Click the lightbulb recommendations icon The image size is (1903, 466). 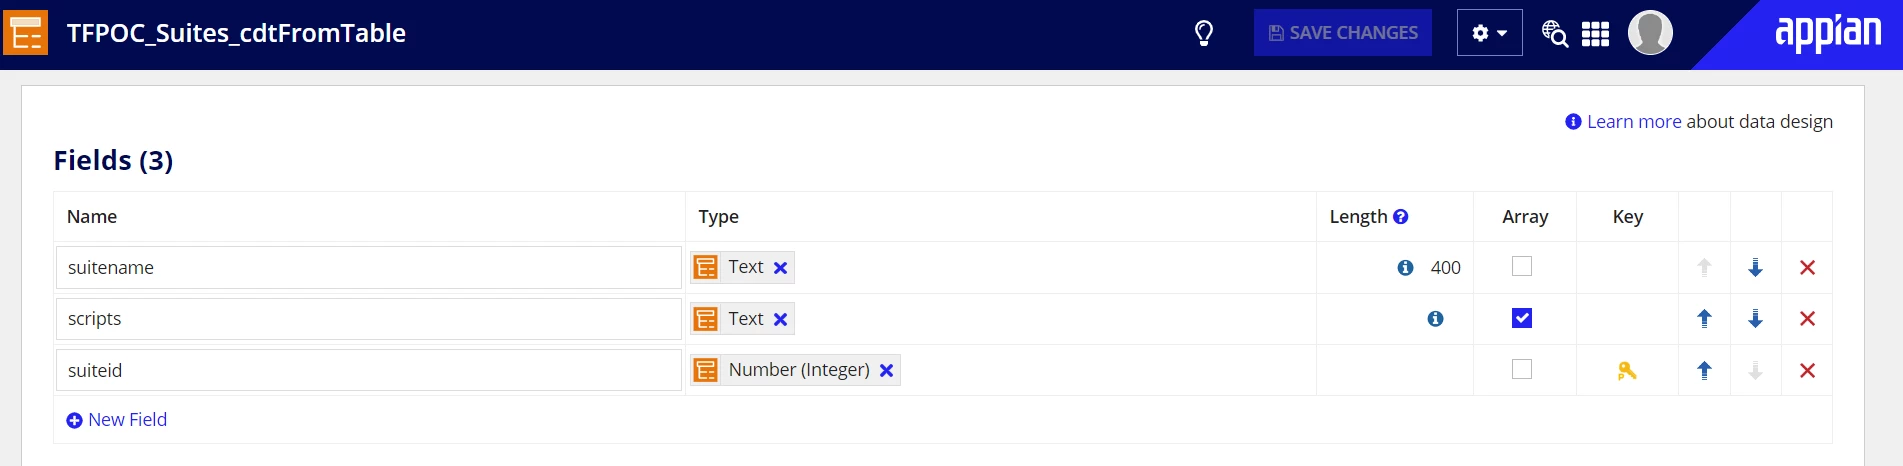pyautogui.click(x=1204, y=33)
